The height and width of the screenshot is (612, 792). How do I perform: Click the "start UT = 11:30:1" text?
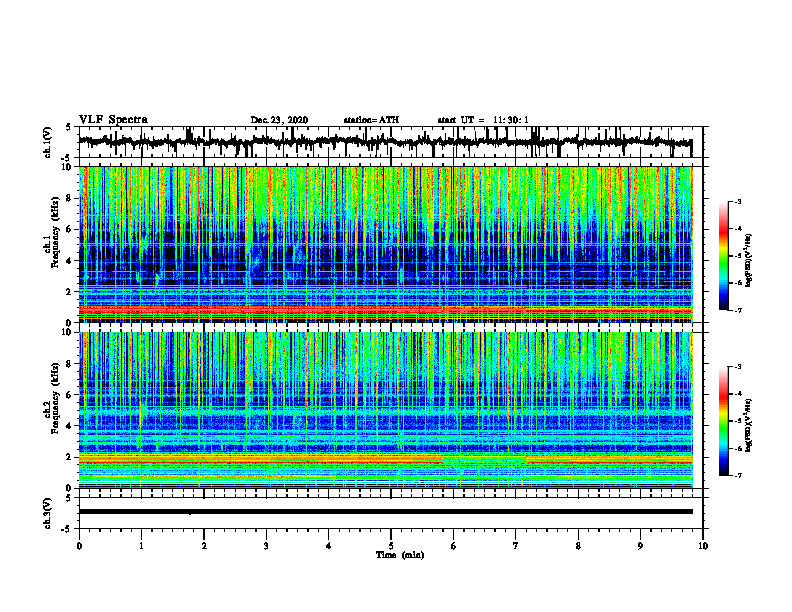coord(483,120)
